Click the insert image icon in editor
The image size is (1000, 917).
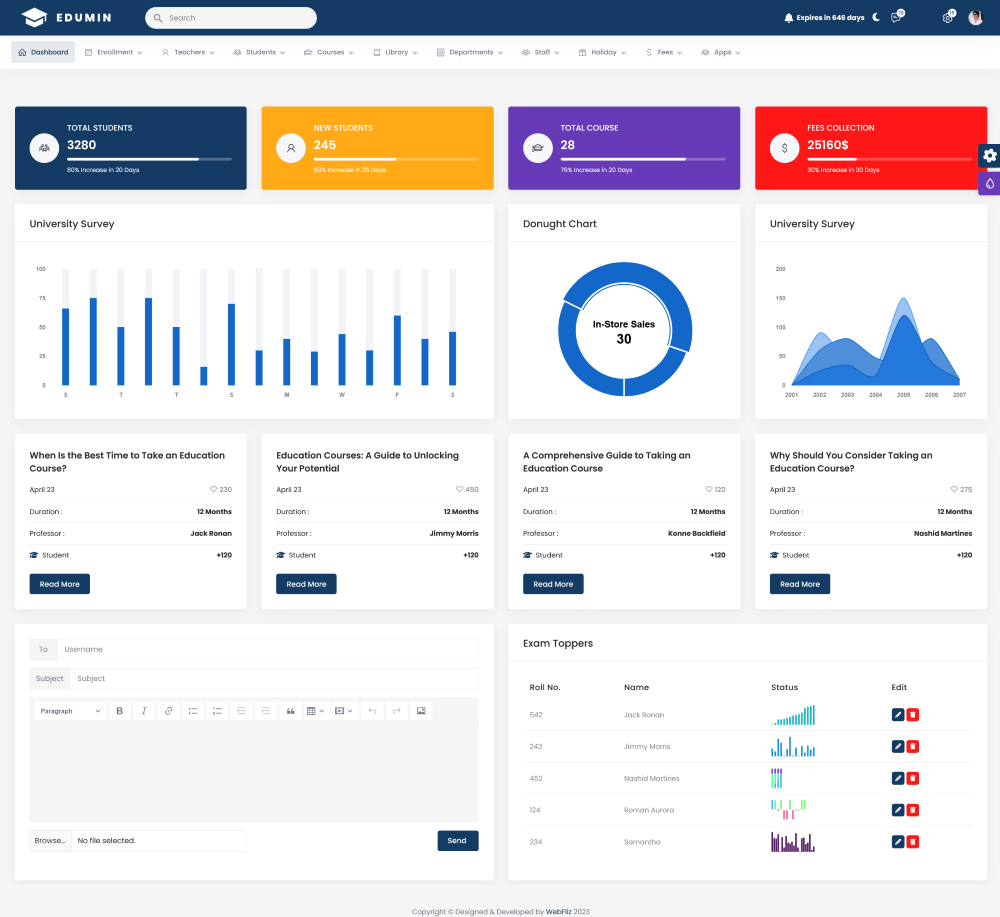coord(421,711)
